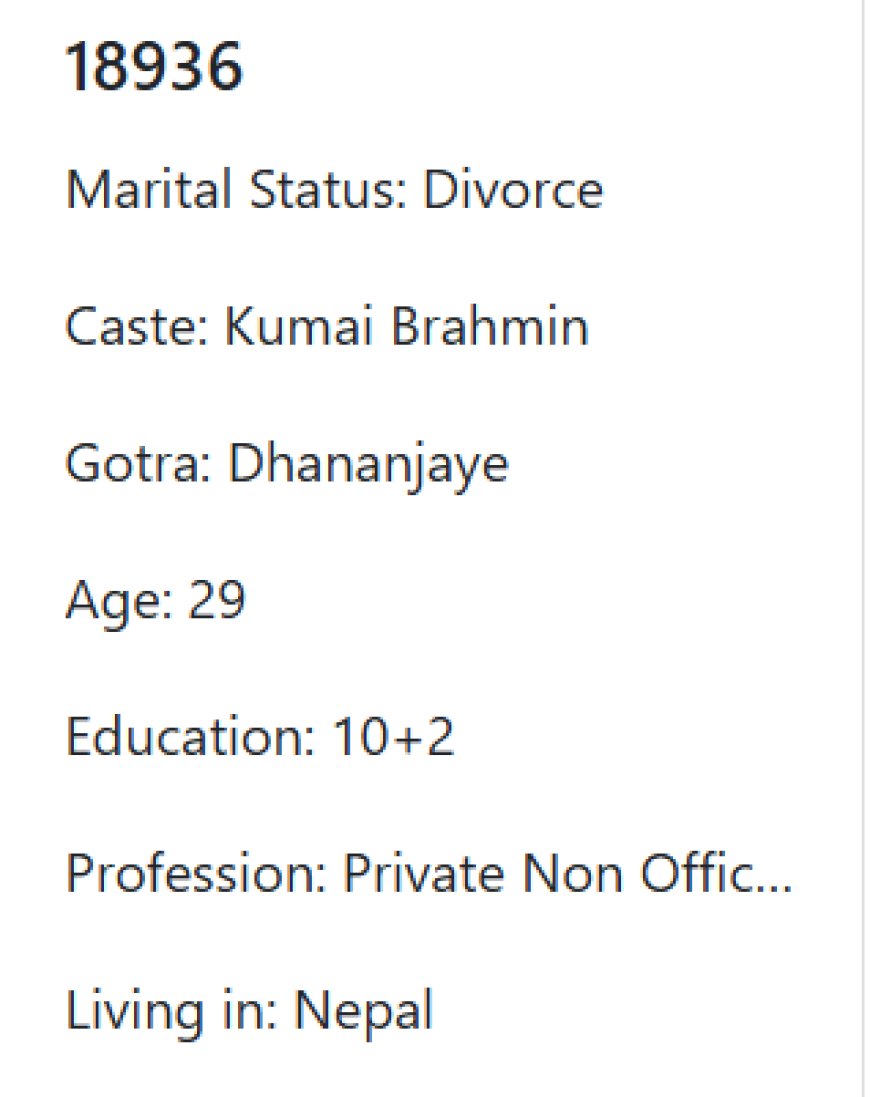The height and width of the screenshot is (1097, 870).
Task: Click the Education label
Action: (x=190, y=737)
